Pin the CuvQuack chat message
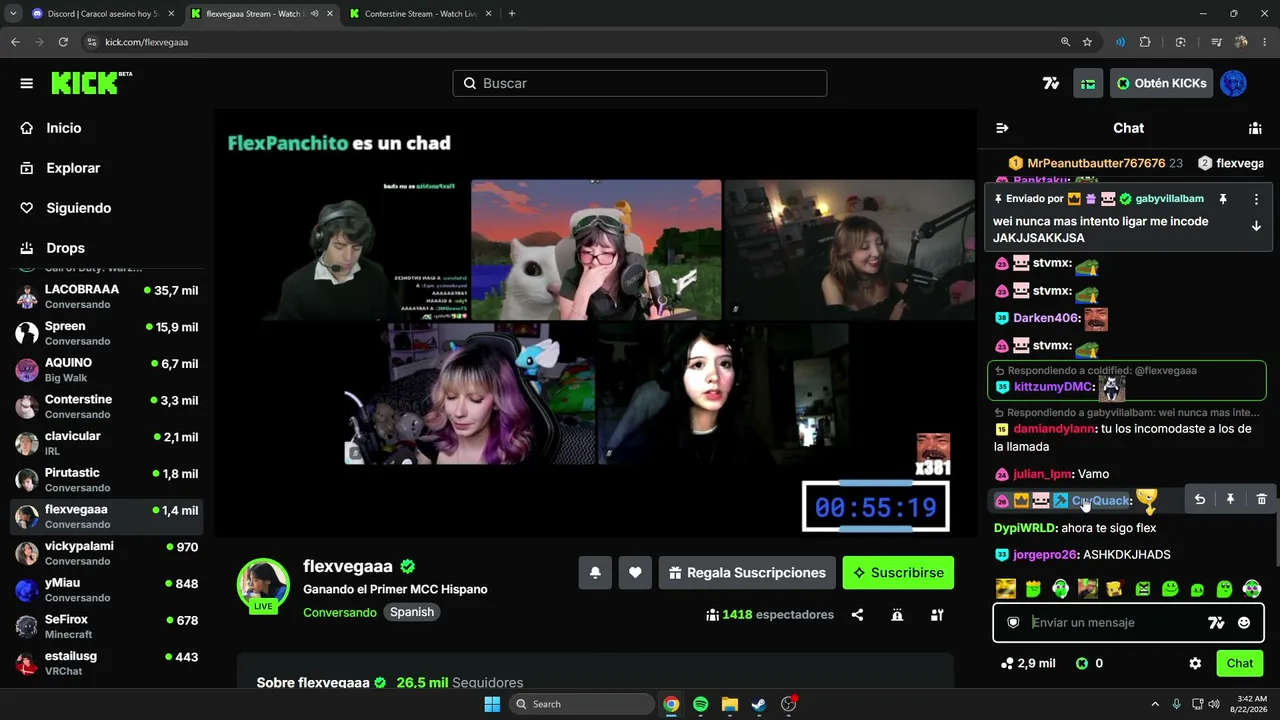Image resolution: width=1280 pixels, height=720 pixels. 1230,499
